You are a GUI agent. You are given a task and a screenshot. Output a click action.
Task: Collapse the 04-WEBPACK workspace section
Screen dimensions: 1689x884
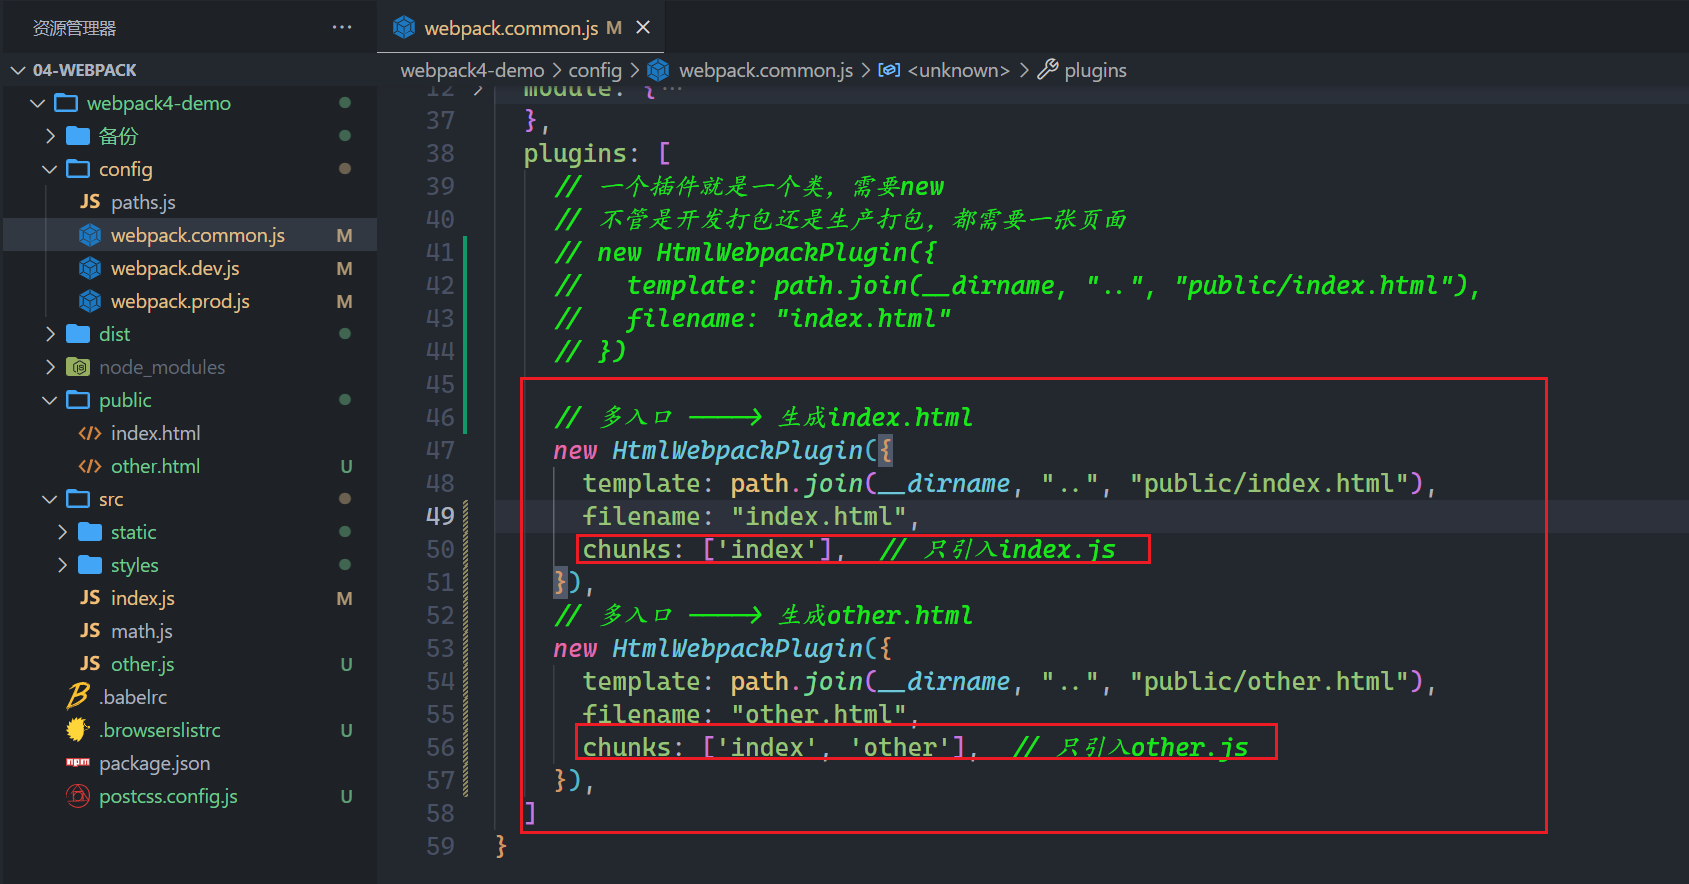tap(18, 70)
